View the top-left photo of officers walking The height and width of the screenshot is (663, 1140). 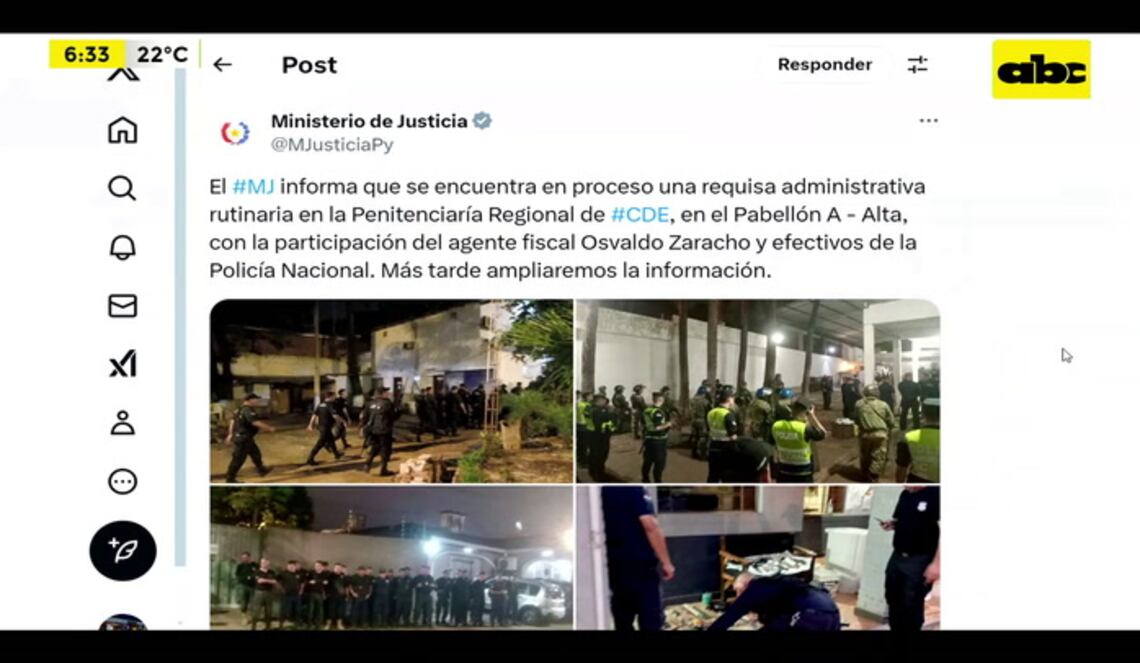pyautogui.click(x=391, y=391)
